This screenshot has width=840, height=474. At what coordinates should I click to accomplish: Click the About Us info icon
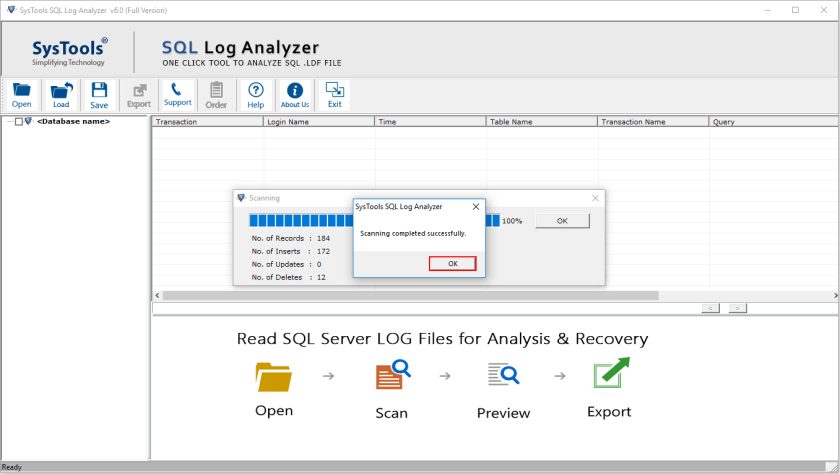tap(294, 94)
